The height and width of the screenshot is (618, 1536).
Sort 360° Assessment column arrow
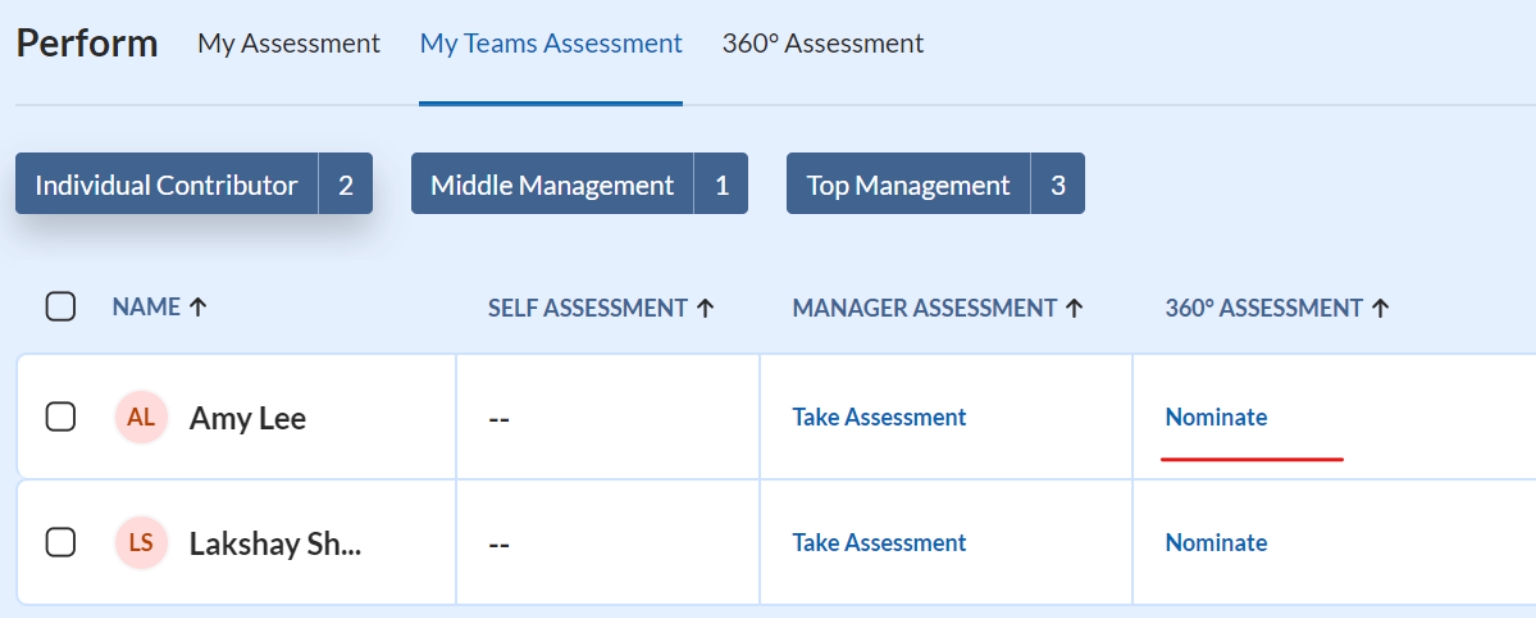coord(1380,308)
